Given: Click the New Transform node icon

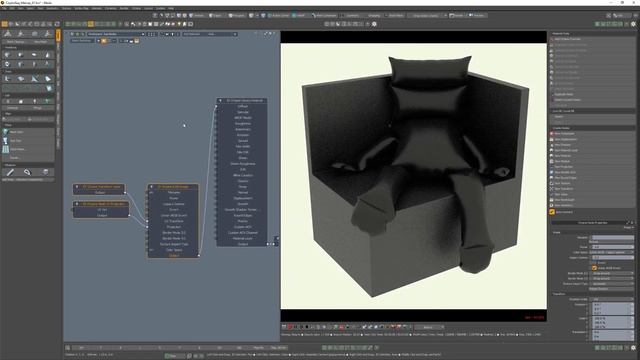Looking at the screenshot, I should click(x=552, y=189).
